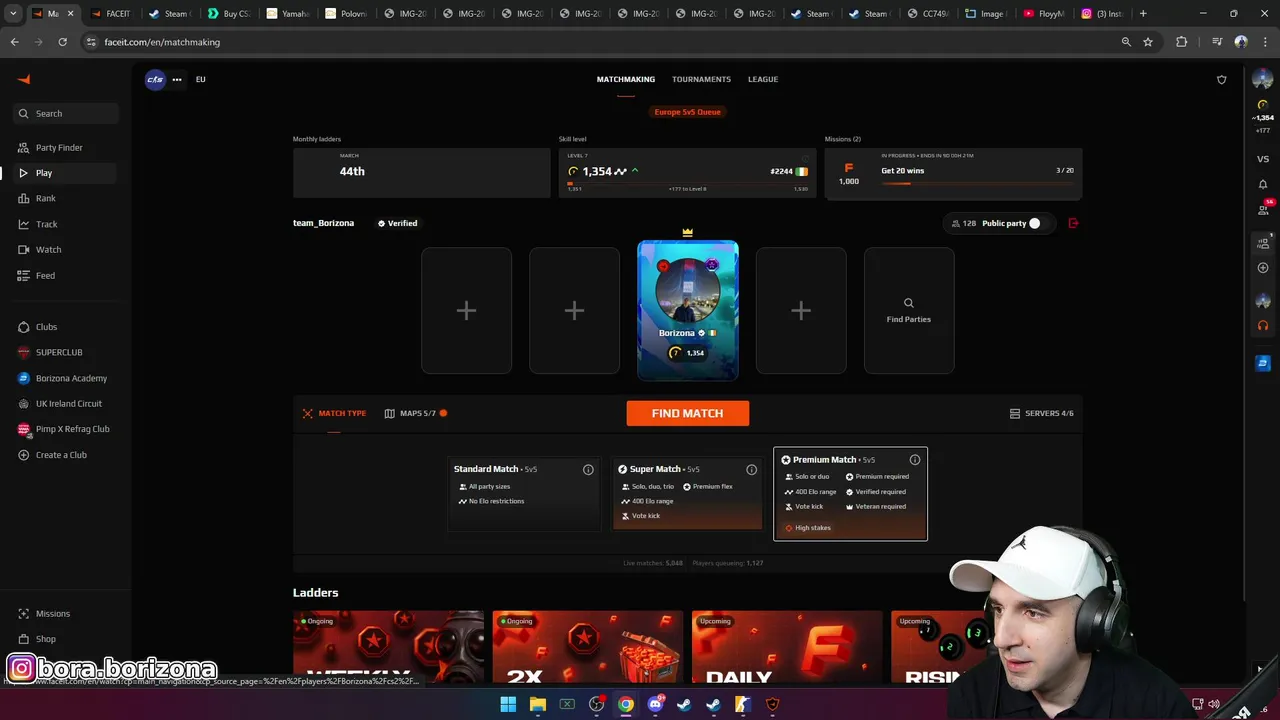
Task: Show info for Standard Match
Action: click(588, 469)
